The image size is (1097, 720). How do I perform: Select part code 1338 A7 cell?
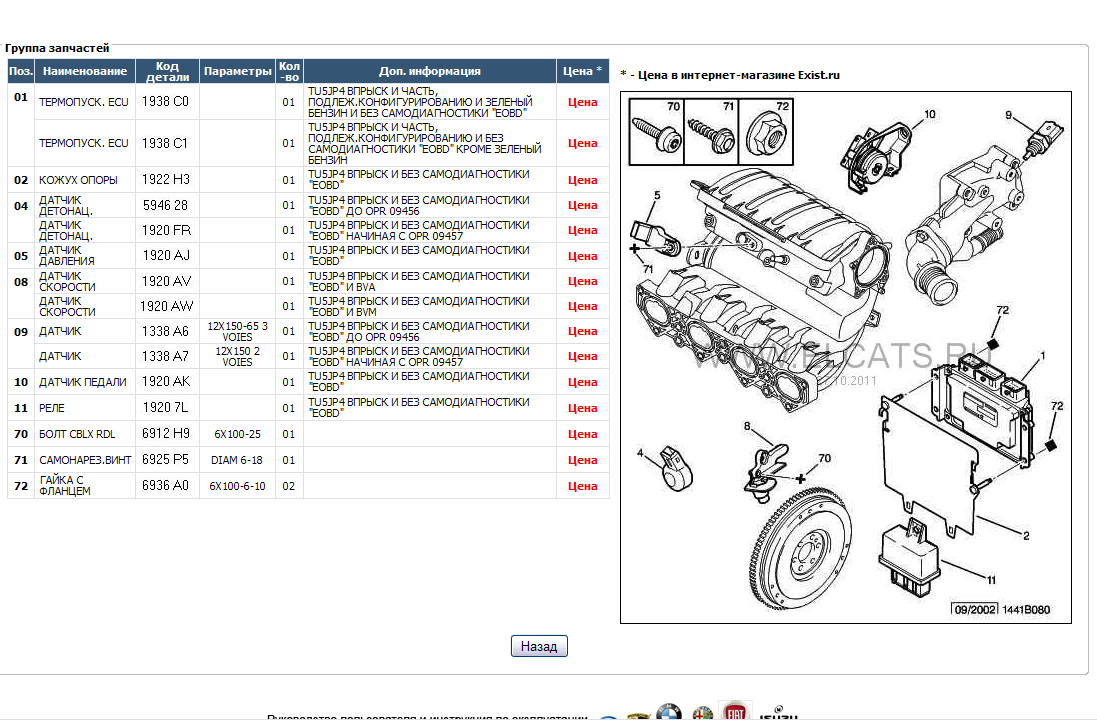pos(167,356)
